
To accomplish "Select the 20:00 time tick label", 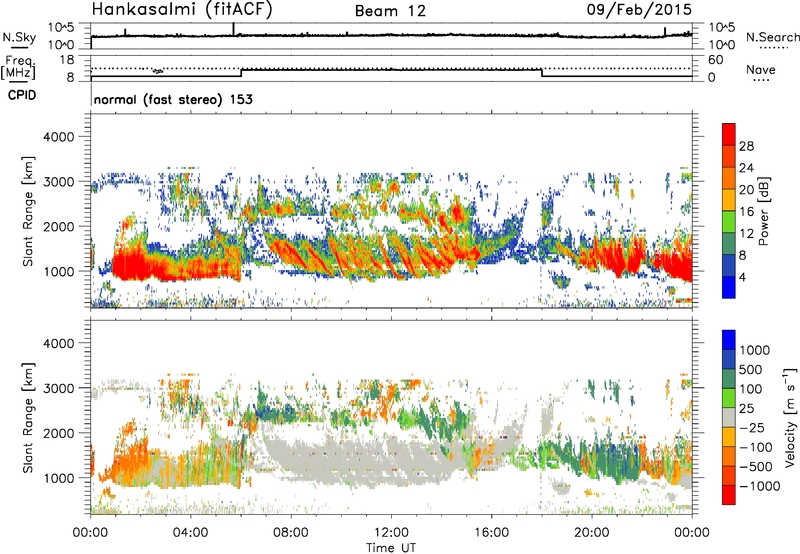I will click(x=591, y=533).
